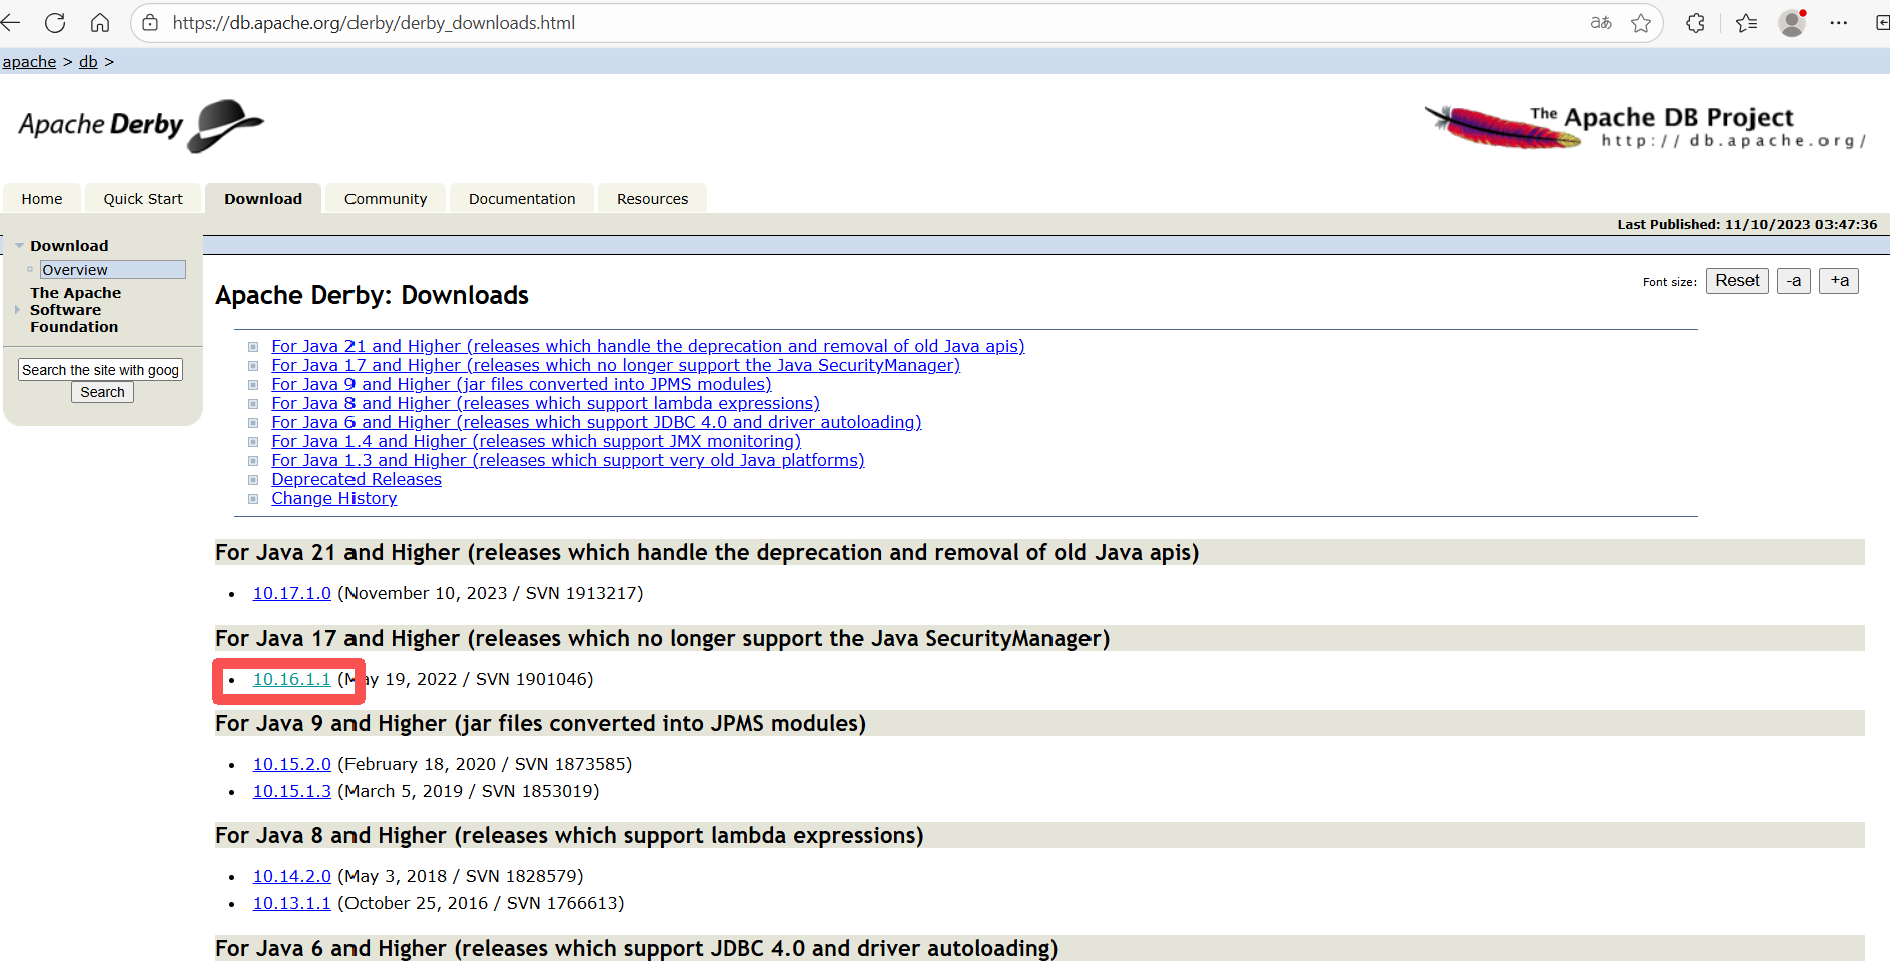Open For Java 6 and Higher link
Image resolution: width=1890 pixels, height=974 pixels.
pos(596,422)
